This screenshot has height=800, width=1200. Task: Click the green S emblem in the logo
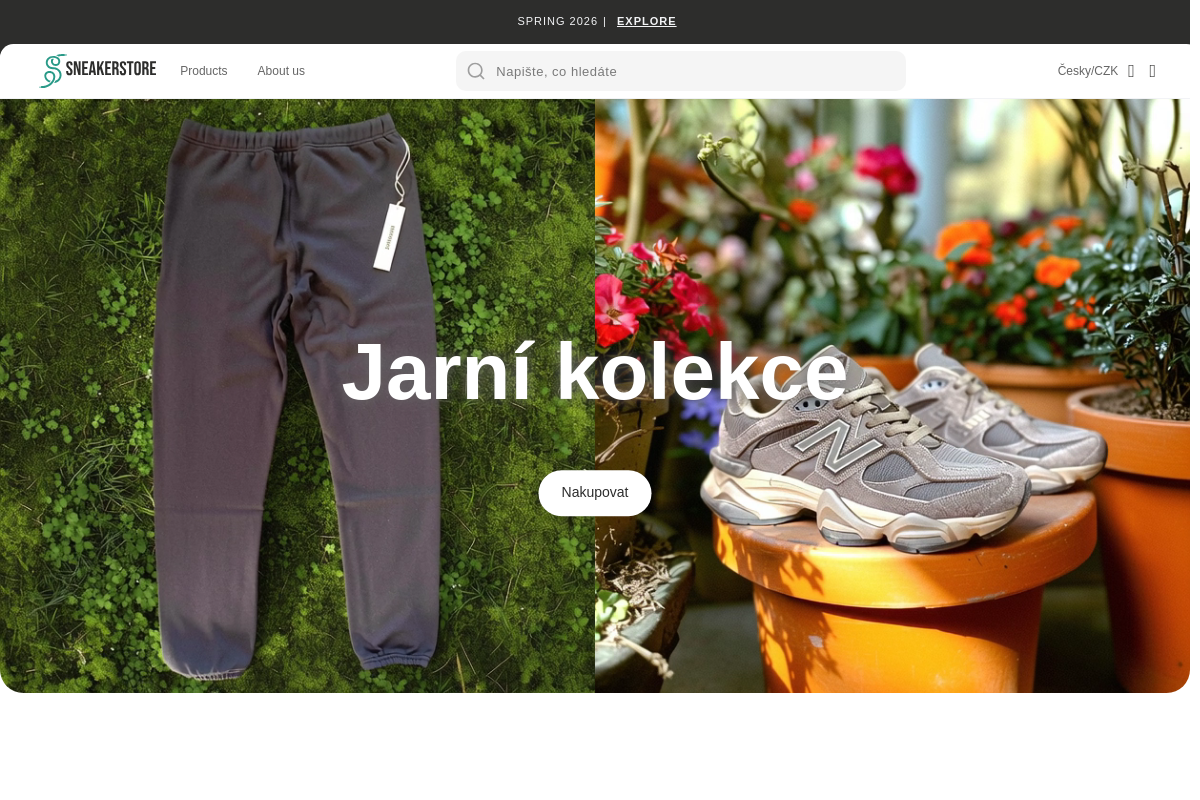[52, 71]
